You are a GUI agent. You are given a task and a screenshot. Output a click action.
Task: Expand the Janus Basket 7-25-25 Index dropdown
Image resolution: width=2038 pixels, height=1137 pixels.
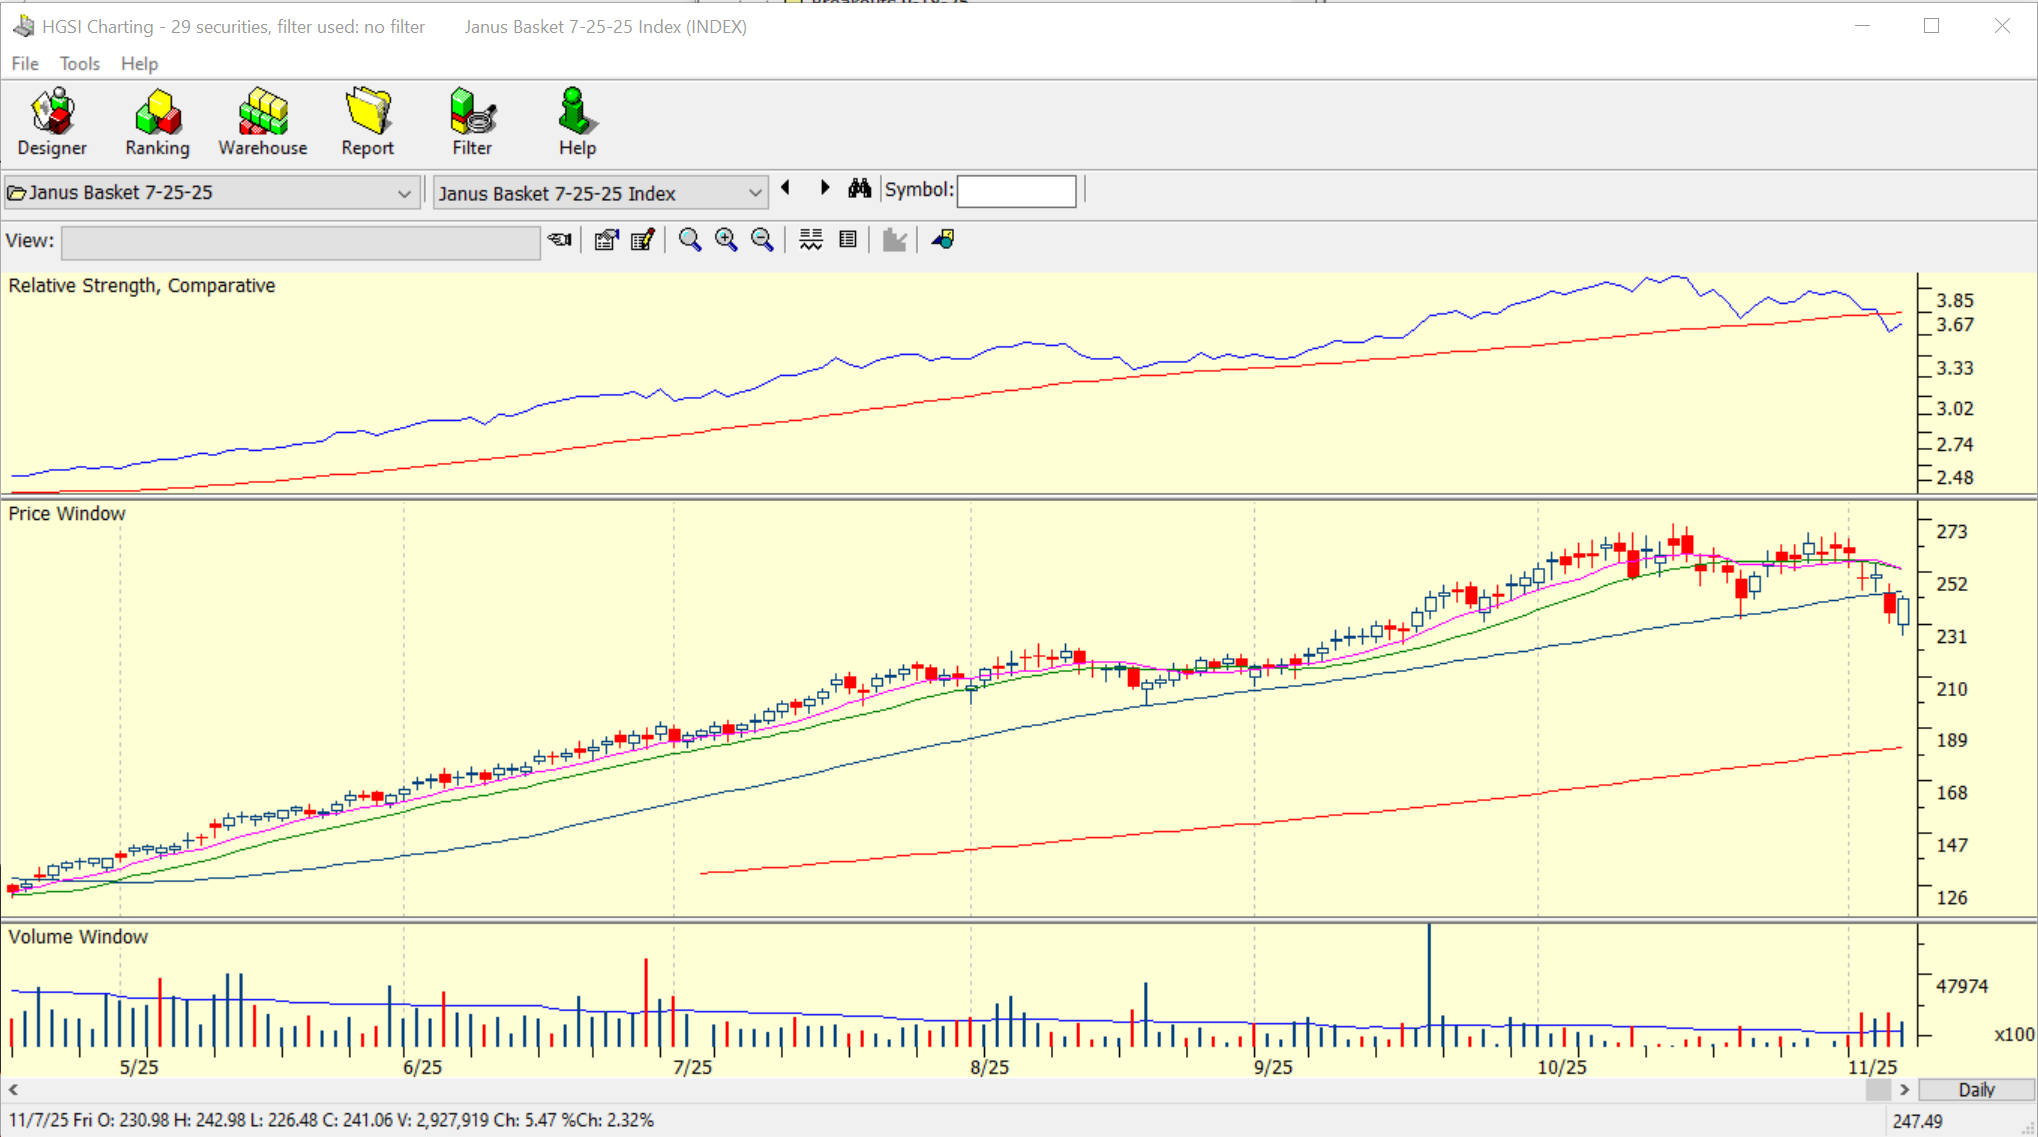tap(755, 193)
